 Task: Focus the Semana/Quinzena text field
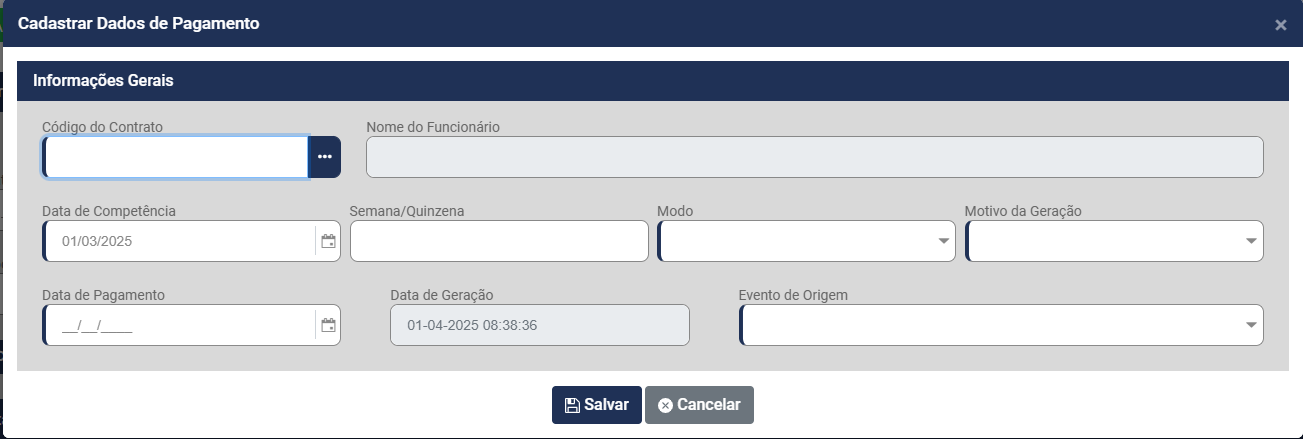(499, 241)
